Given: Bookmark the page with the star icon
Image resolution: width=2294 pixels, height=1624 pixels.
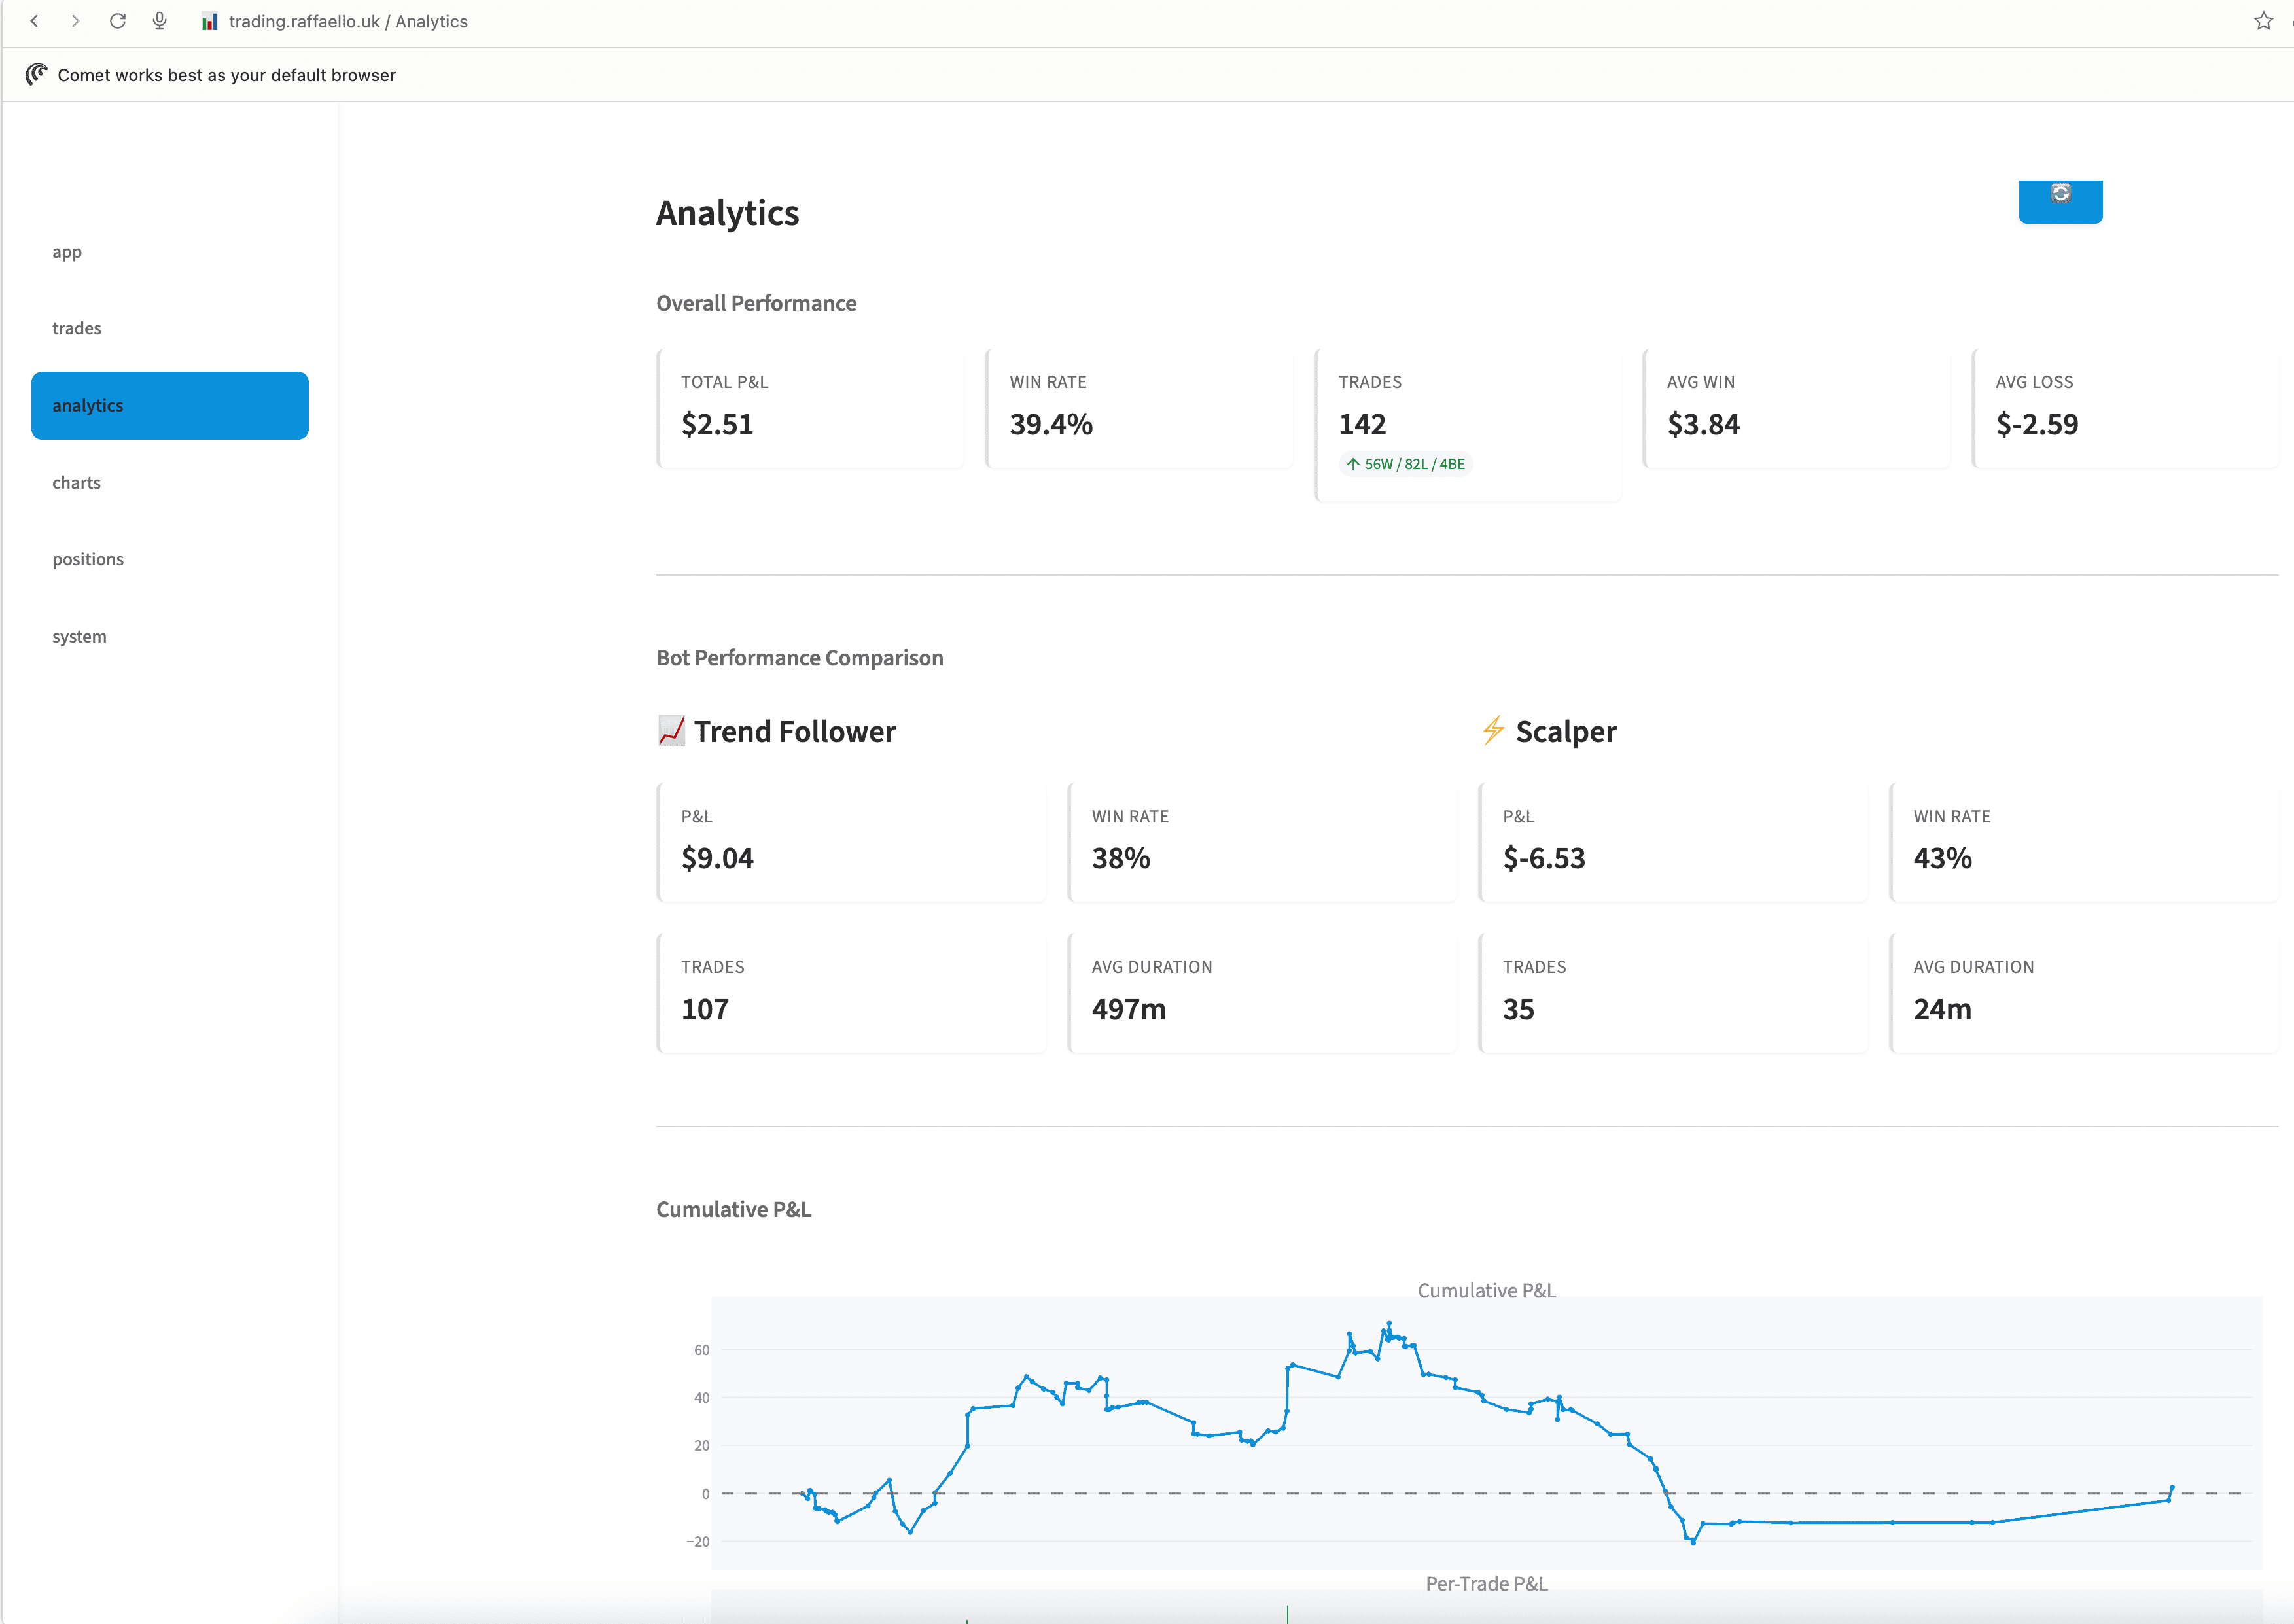Looking at the screenshot, I should (x=2263, y=21).
